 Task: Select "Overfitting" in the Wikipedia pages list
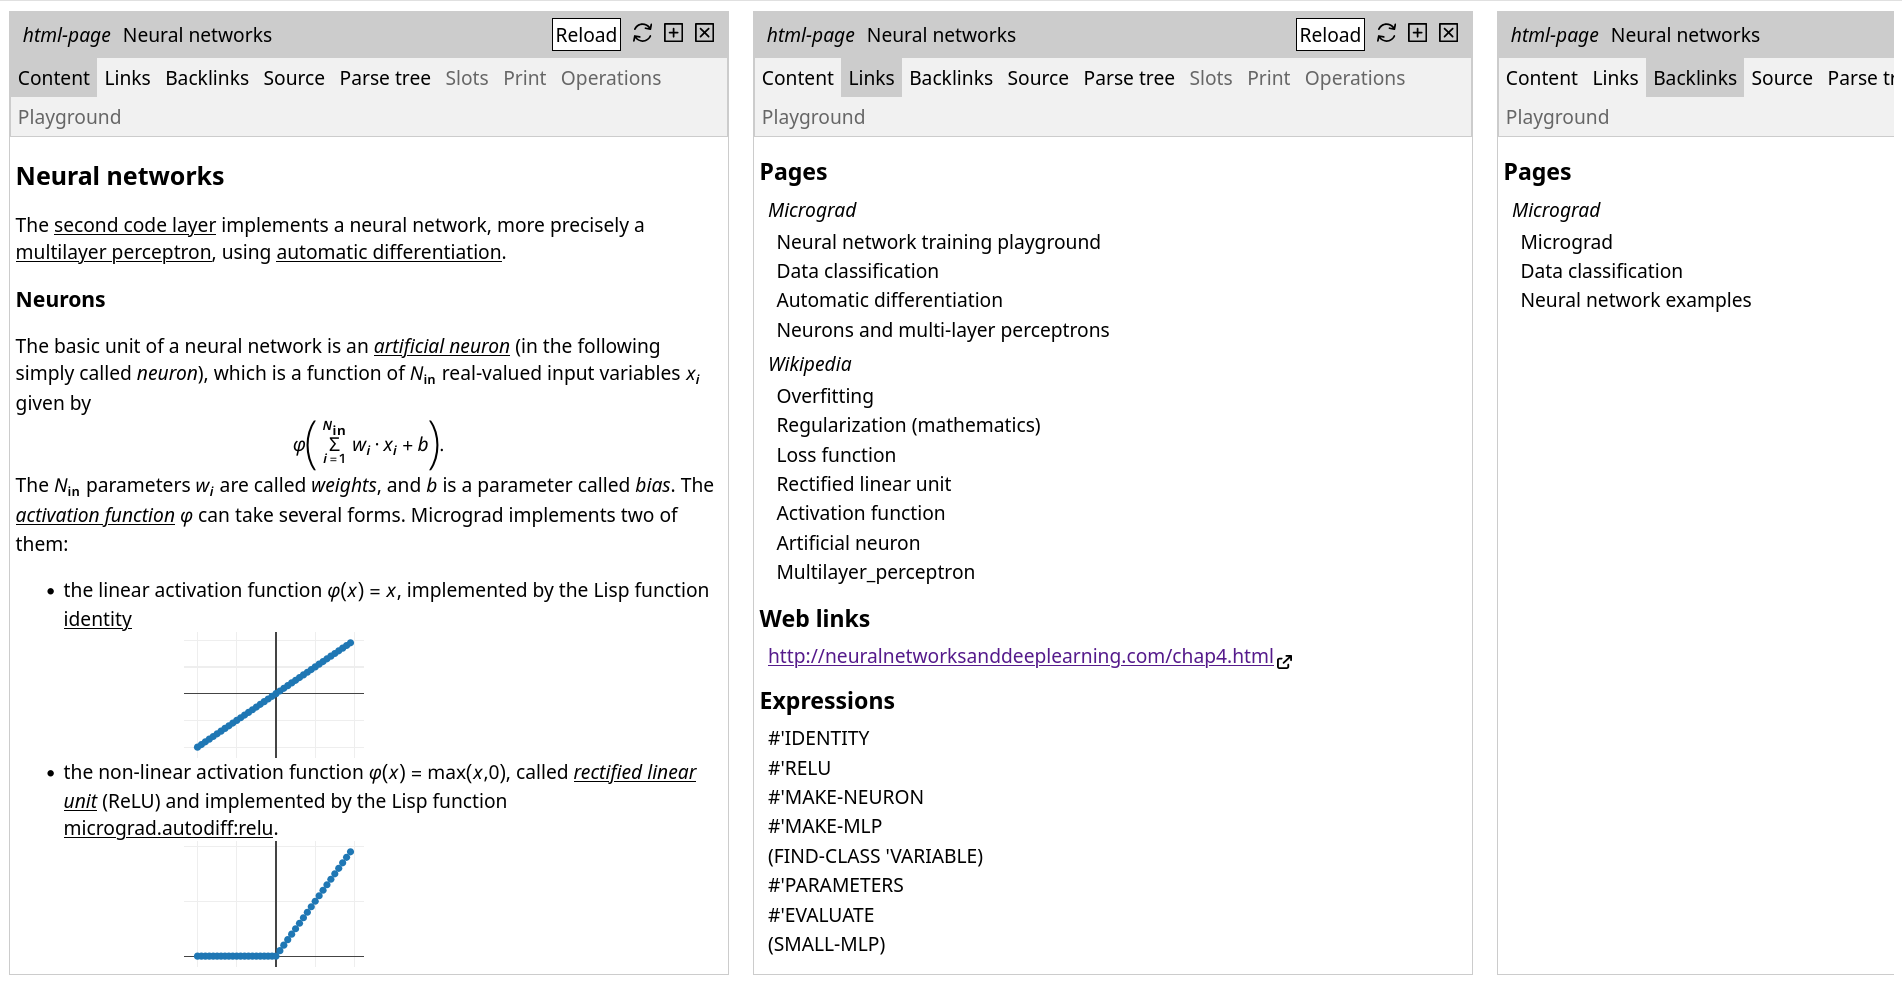[x=825, y=396]
